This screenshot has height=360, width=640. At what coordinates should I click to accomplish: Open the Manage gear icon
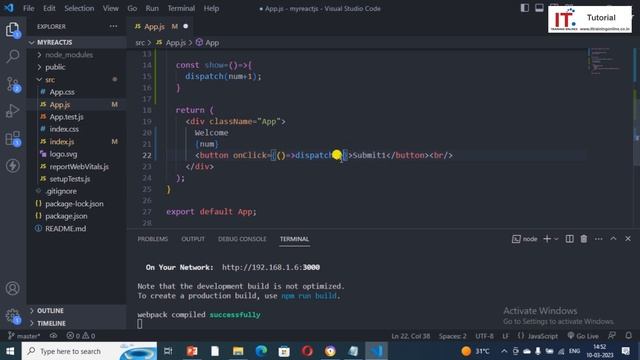13,316
